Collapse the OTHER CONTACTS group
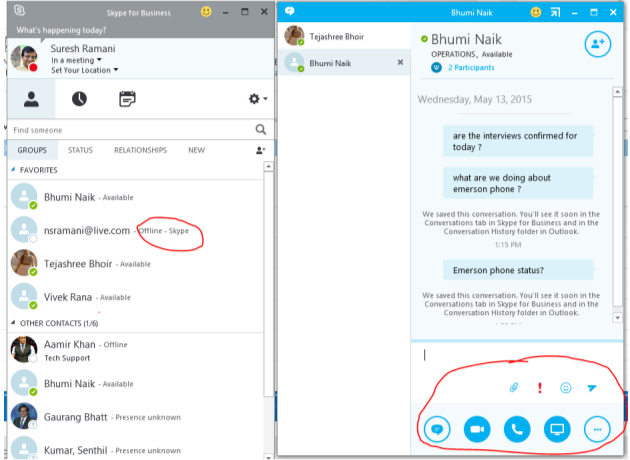 [13, 323]
